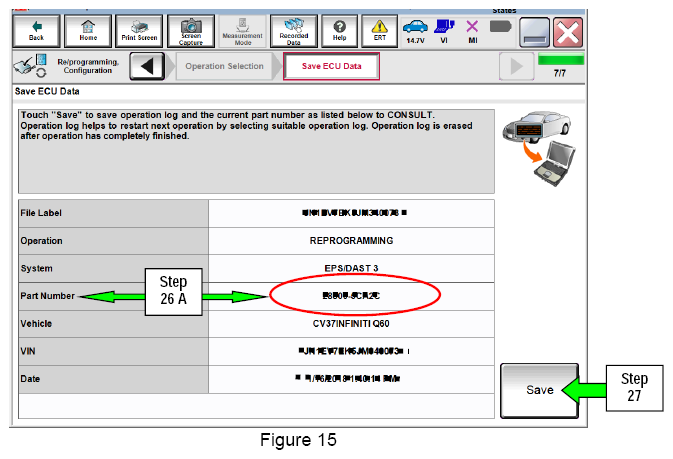Click the Re/programming, Configuration icon
Viewport: 673px width, 459px height.
tap(30, 66)
